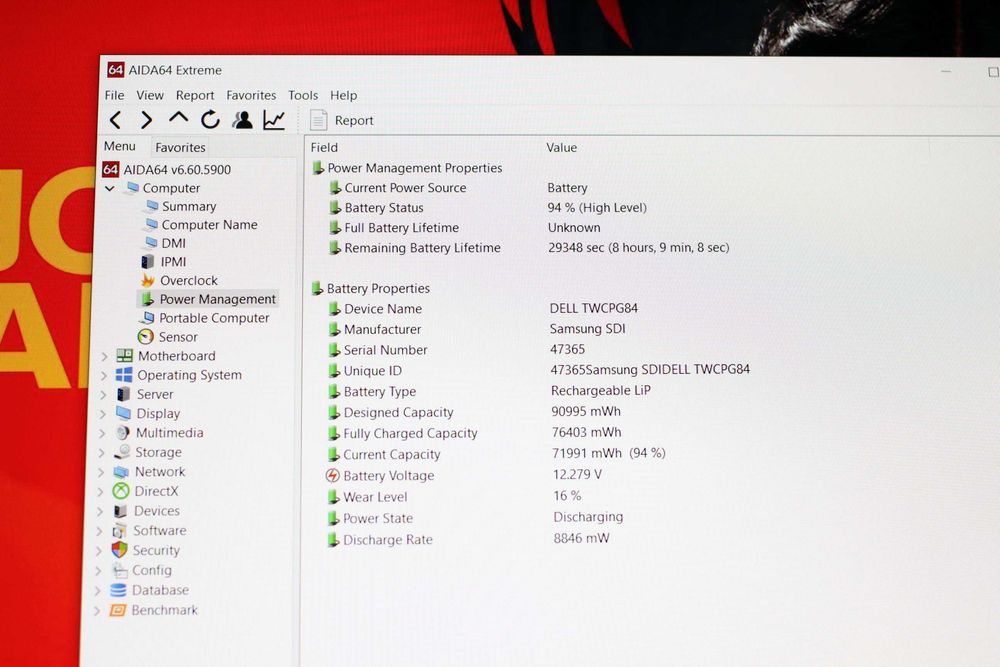Go forward with the right arrow toolbar icon
The width and height of the screenshot is (1000, 667).
147,120
